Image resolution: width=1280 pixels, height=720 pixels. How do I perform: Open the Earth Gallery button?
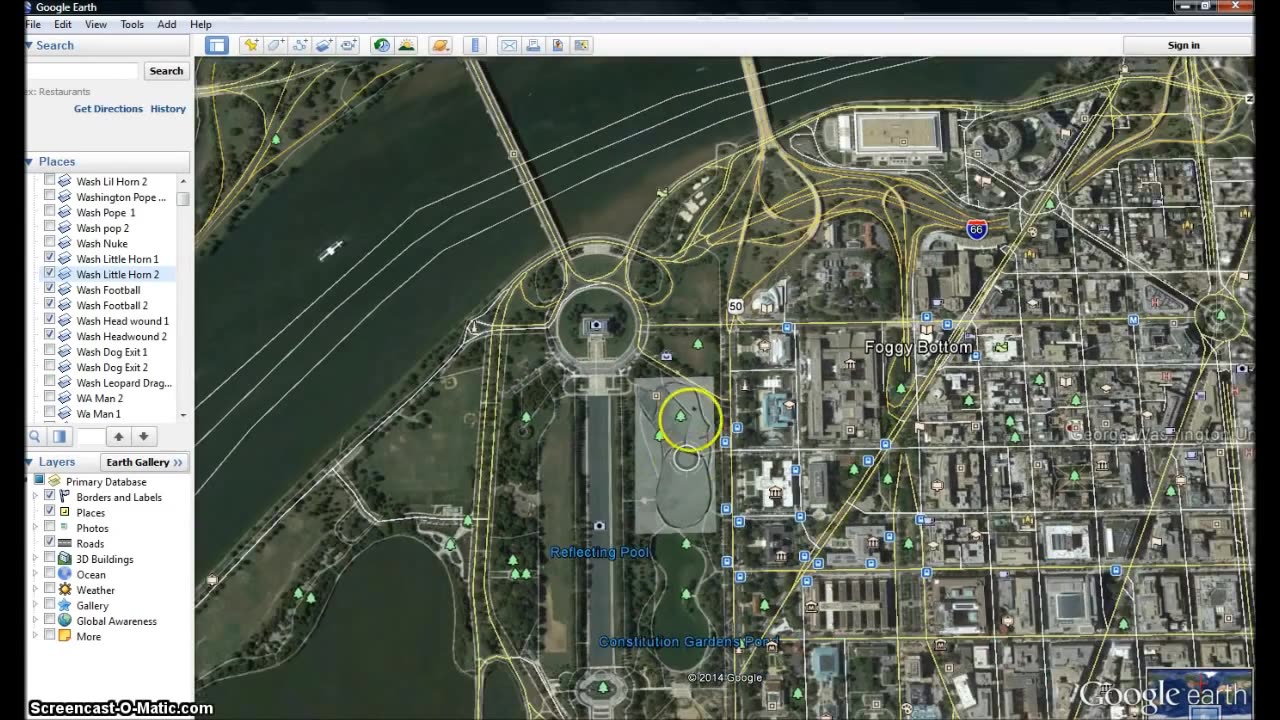145,462
